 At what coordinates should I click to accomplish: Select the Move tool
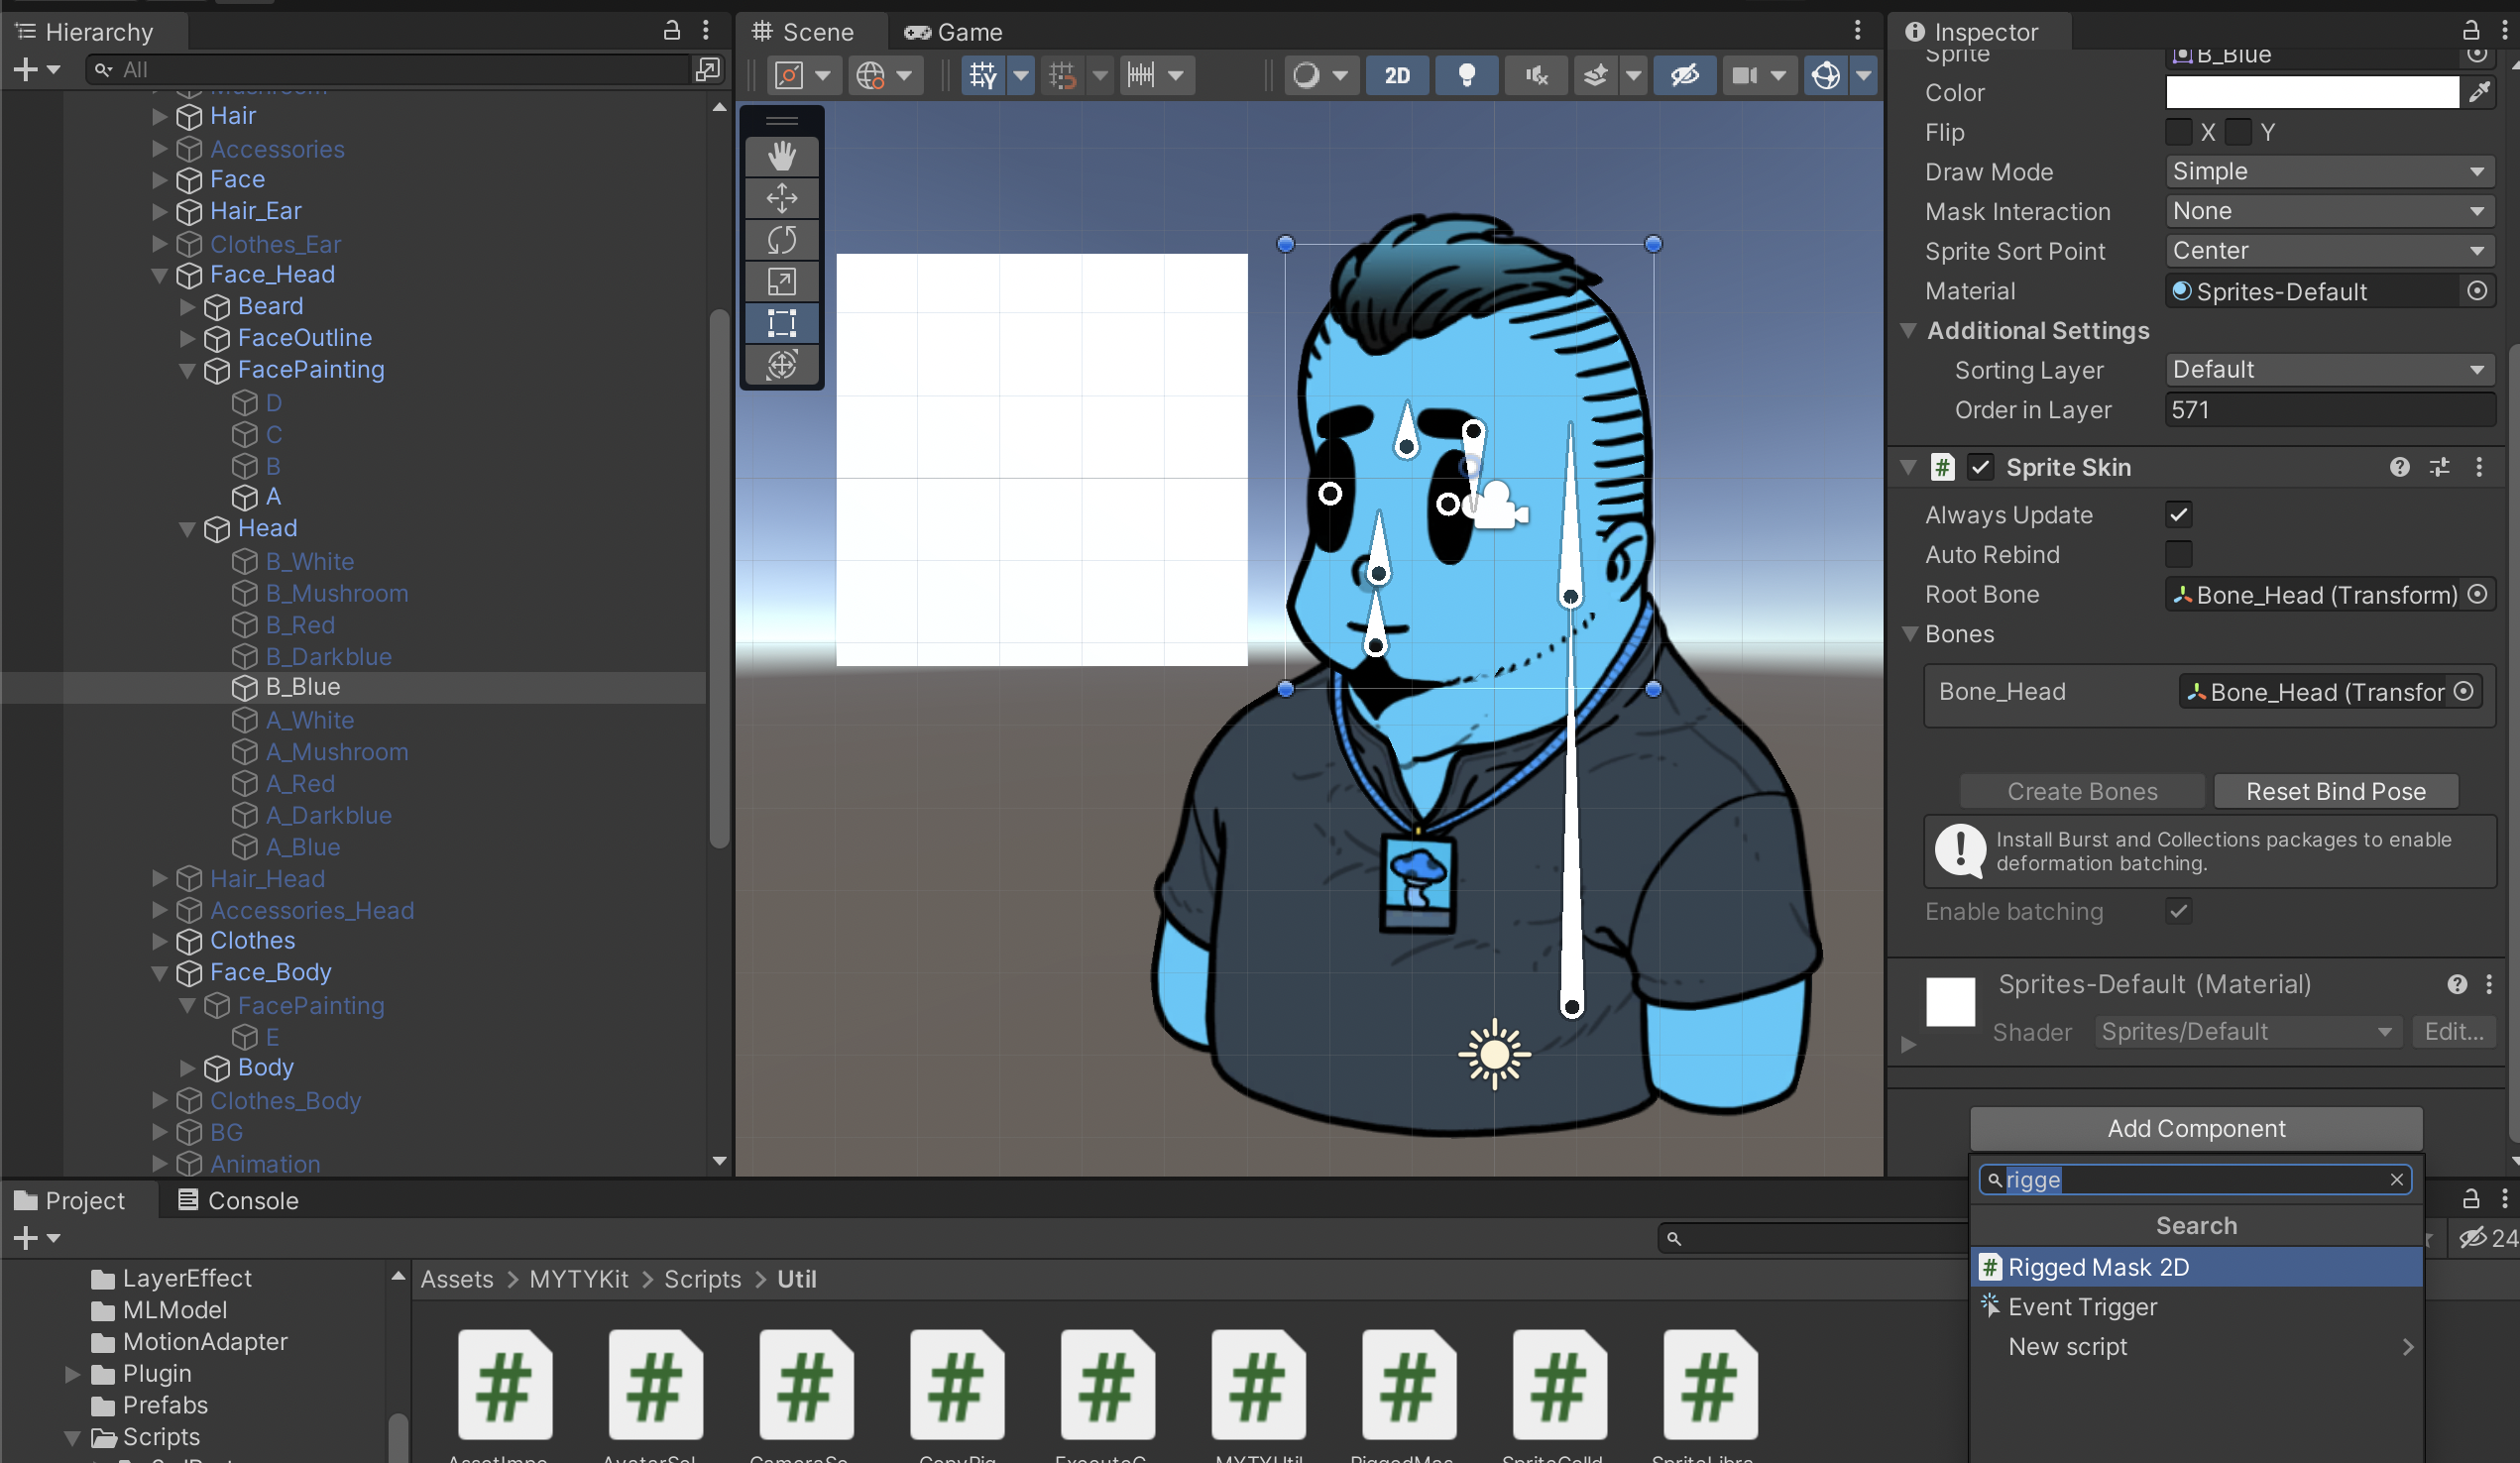pyautogui.click(x=781, y=198)
